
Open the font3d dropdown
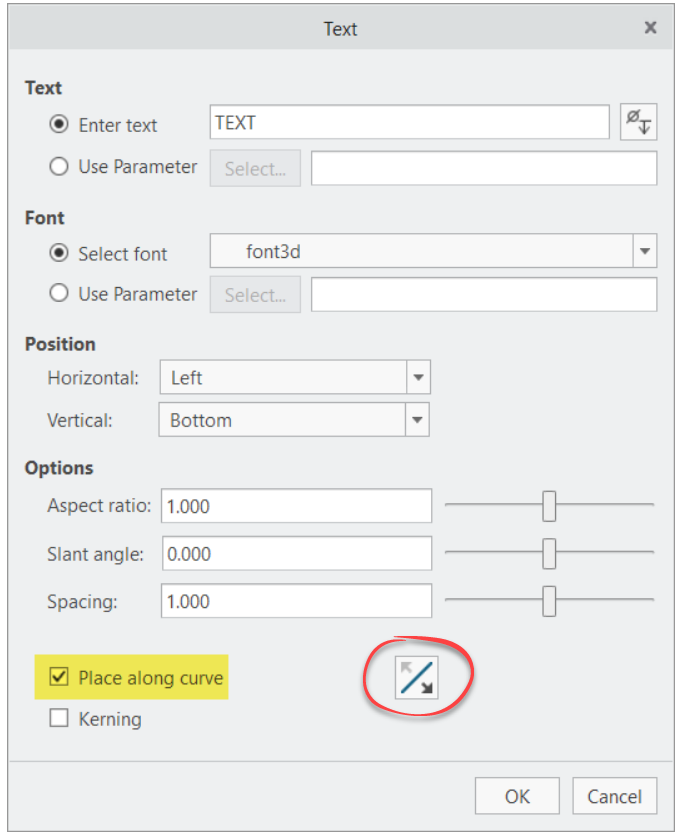click(x=645, y=251)
